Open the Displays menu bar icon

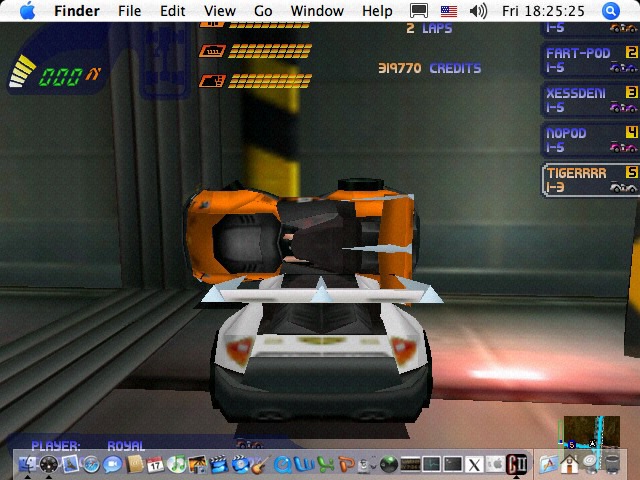pos(419,11)
